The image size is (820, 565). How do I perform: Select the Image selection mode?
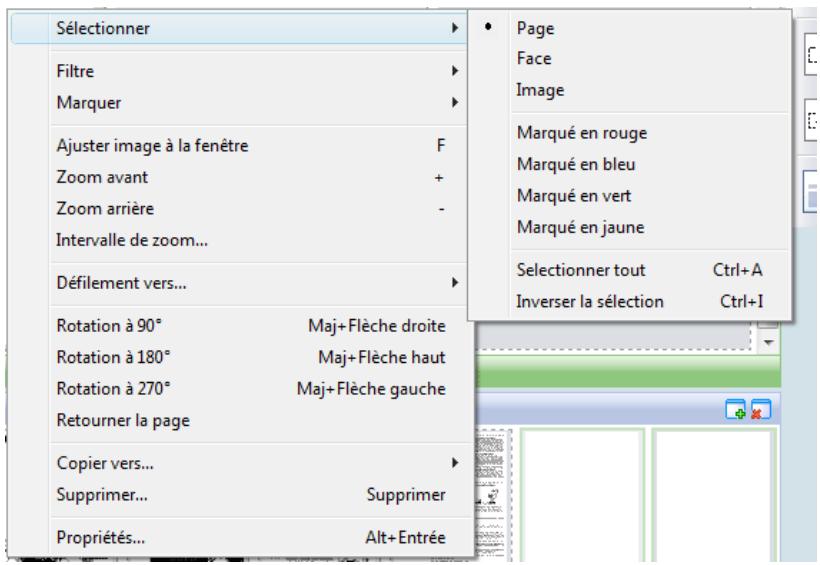click(630, 90)
